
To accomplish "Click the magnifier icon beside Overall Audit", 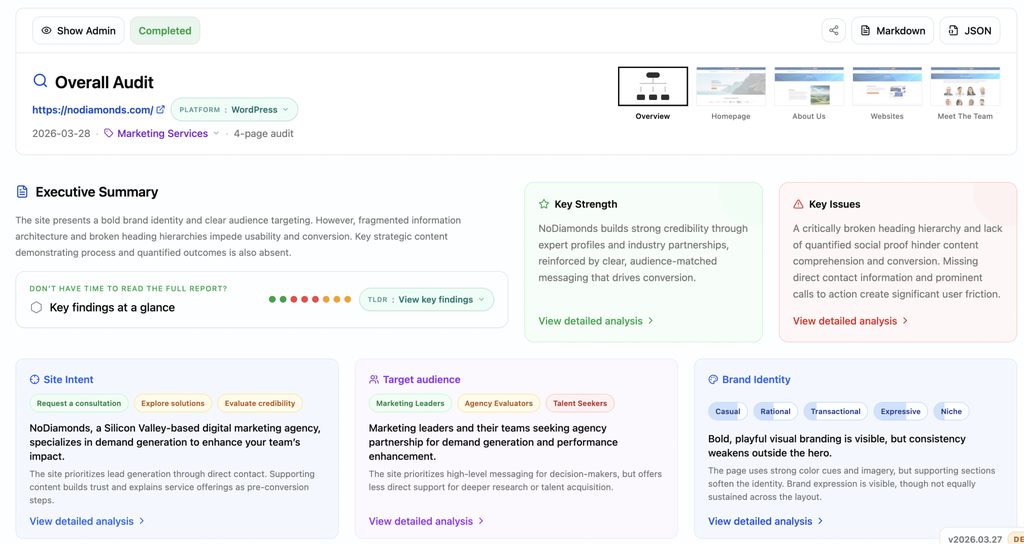I will click(x=40, y=81).
